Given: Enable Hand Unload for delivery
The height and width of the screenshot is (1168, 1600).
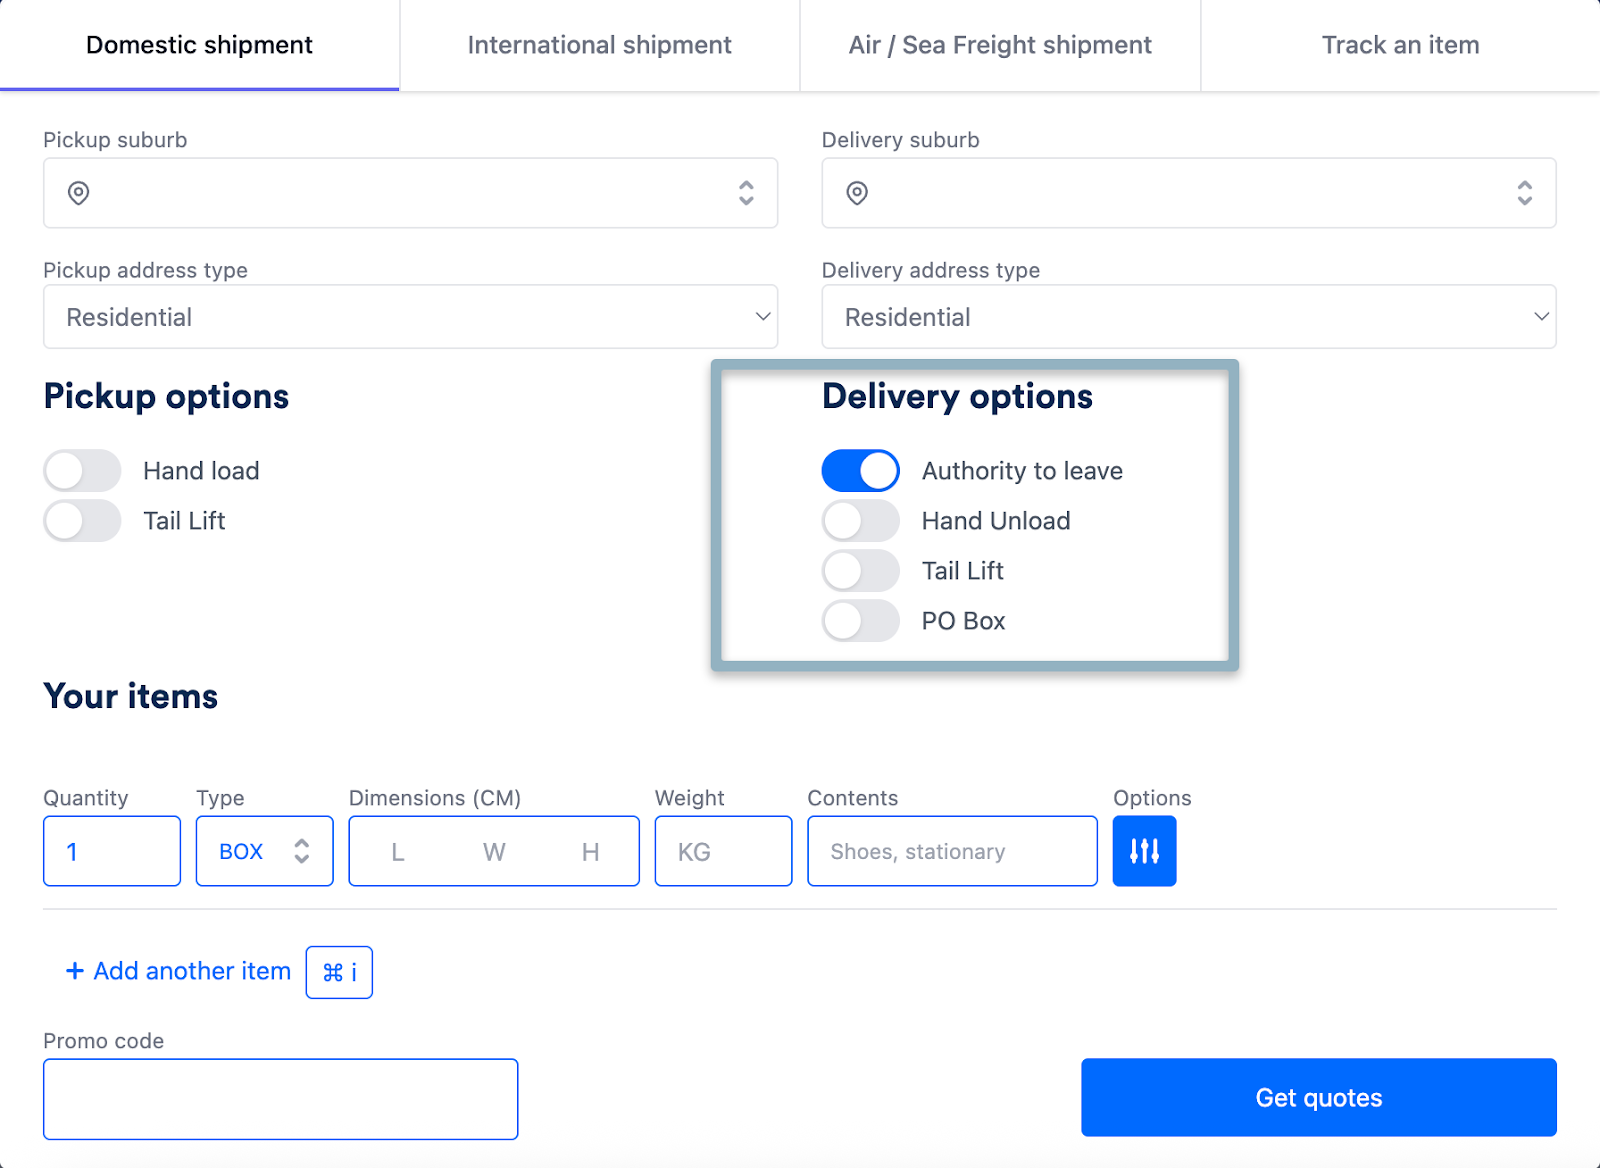Looking at the screenshot, I should coord(860,520).
